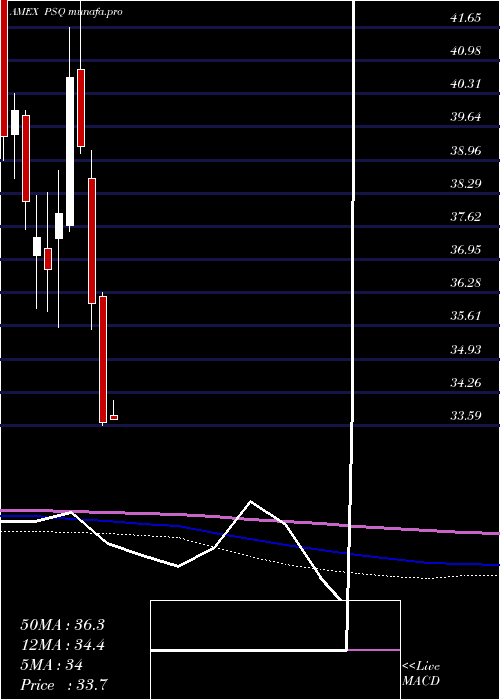500x700 pixels.
Task: Click the 38.29 price axis label
Action: (x=465, y=183)
